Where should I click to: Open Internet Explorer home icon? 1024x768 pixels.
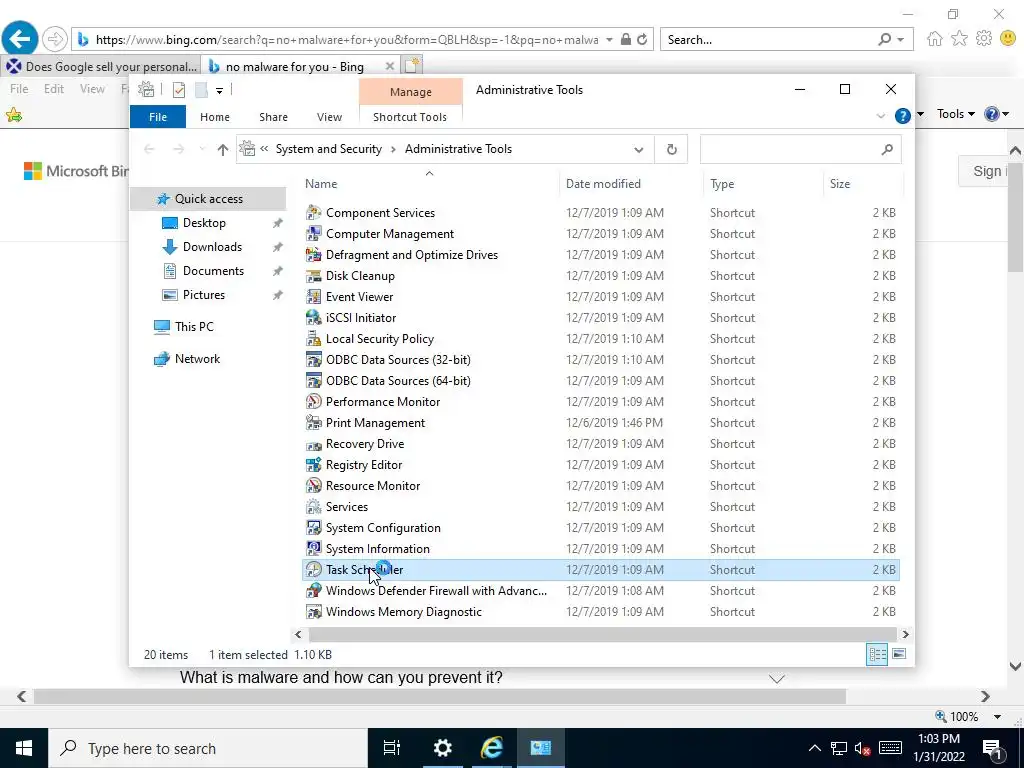[935, 39]
